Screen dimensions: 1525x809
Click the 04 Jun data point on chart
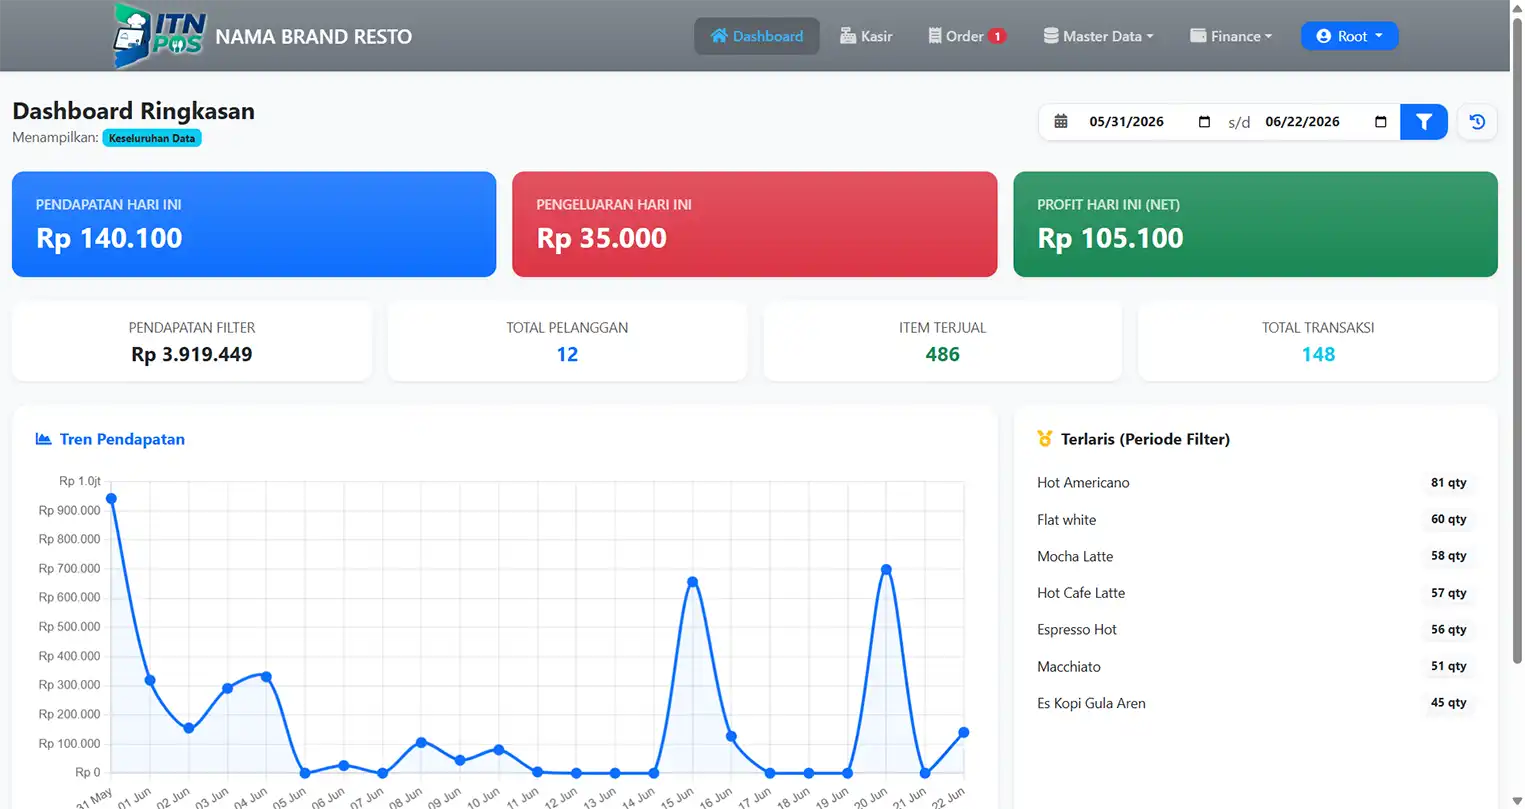click(266, 677)
